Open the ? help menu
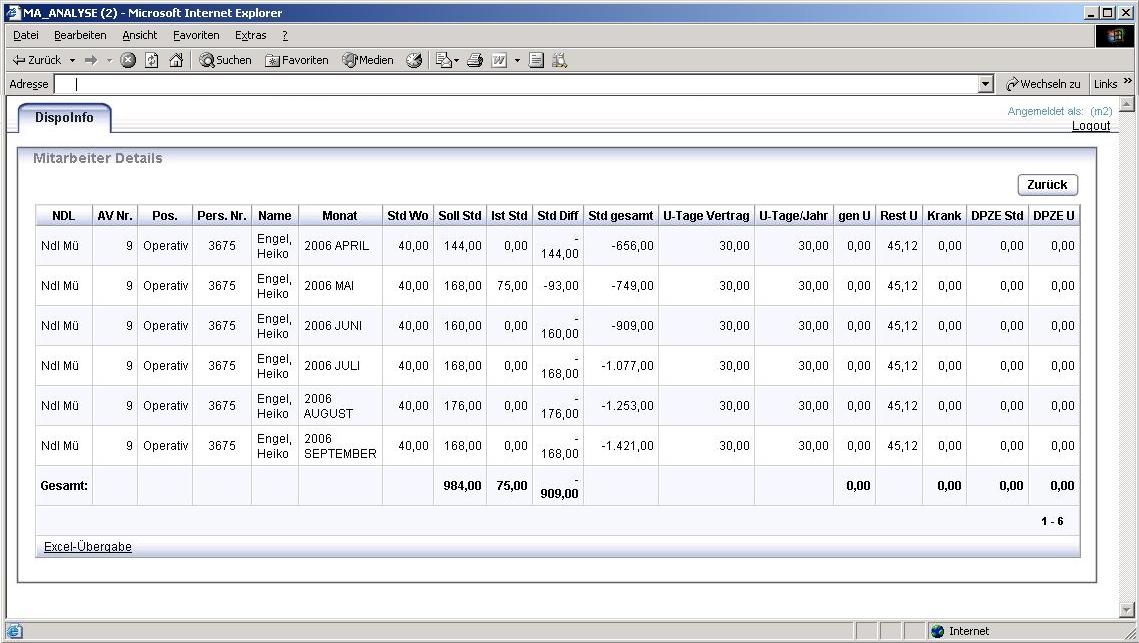This screenshot has width=1139, height=643. click(285, 35)
